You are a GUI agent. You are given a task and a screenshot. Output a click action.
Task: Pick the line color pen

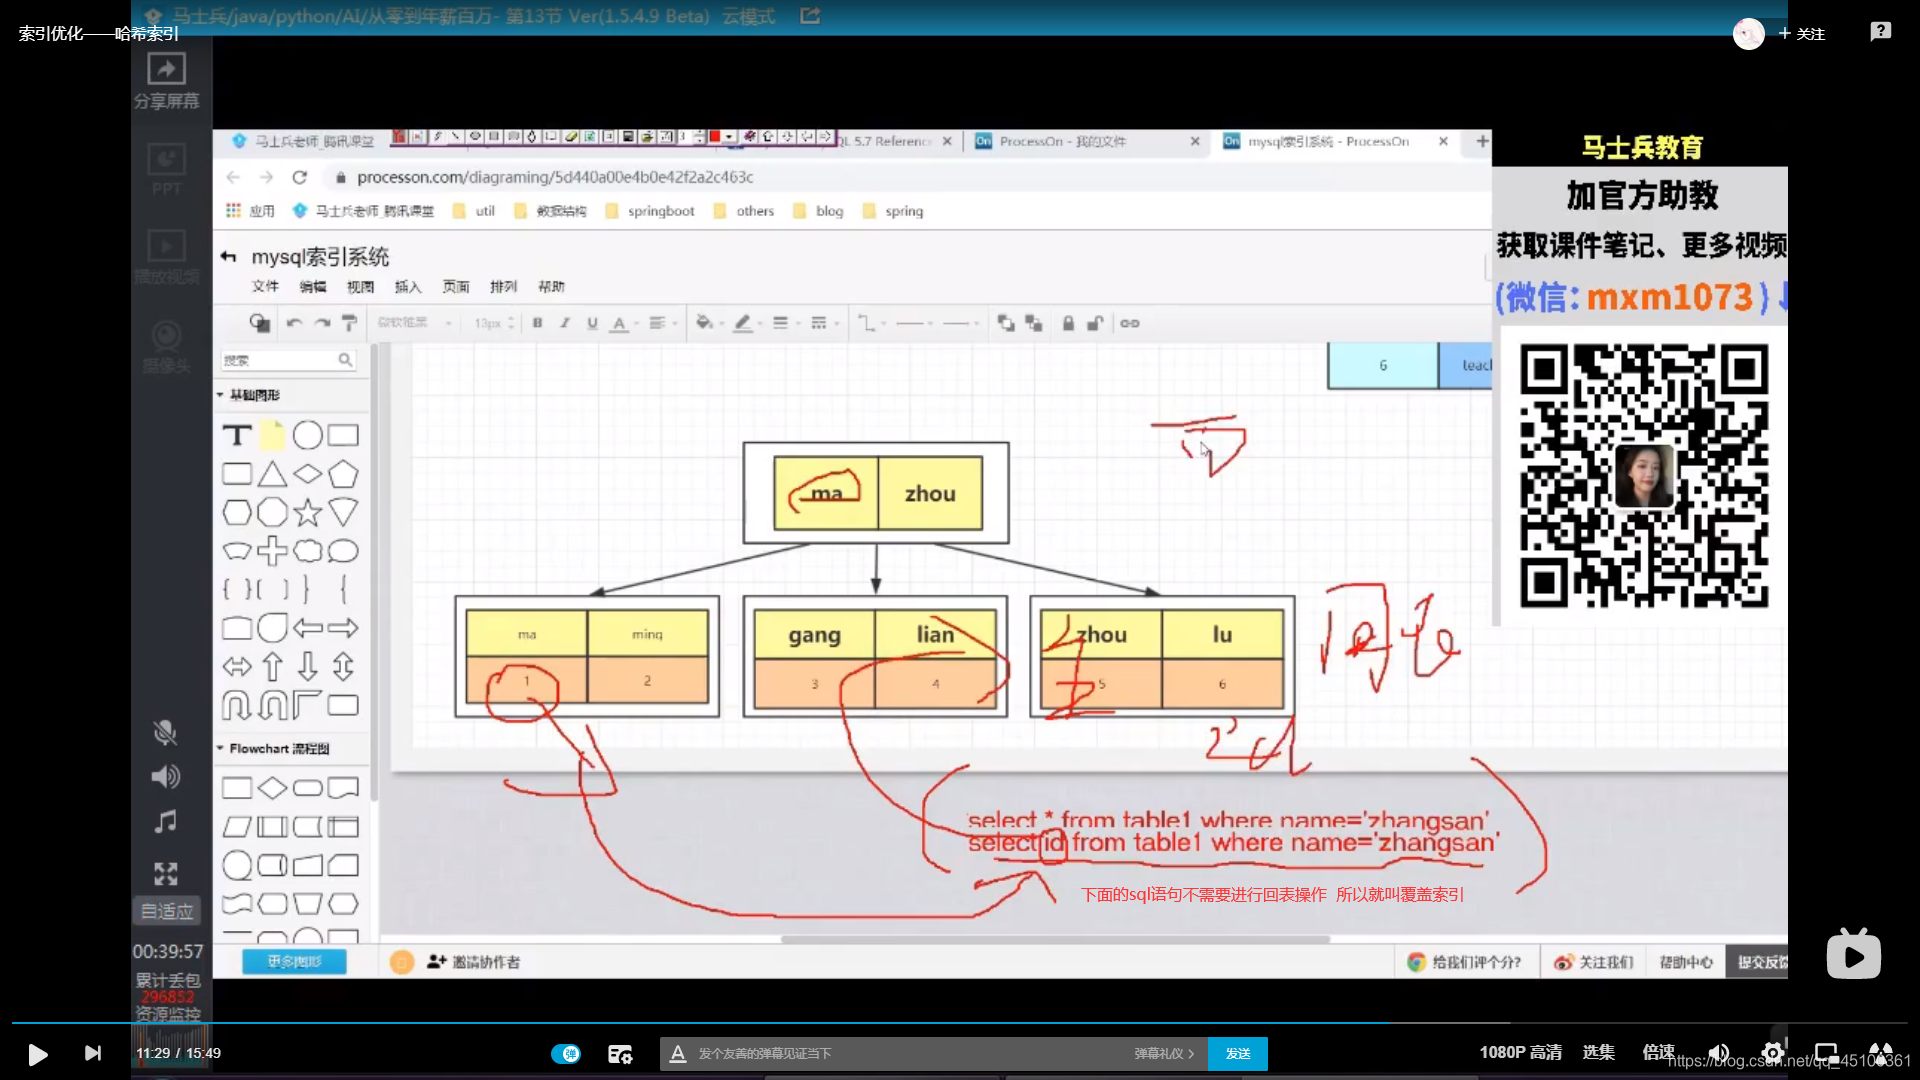click(x=743, y=323)
